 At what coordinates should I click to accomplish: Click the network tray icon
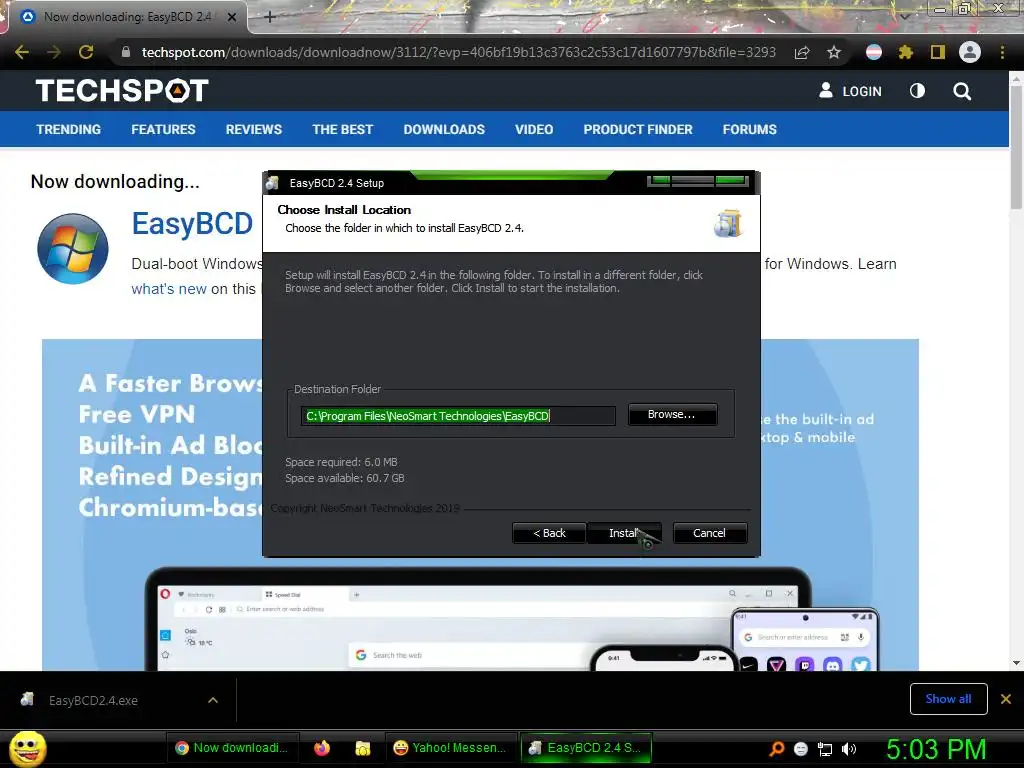click(825, 749)
